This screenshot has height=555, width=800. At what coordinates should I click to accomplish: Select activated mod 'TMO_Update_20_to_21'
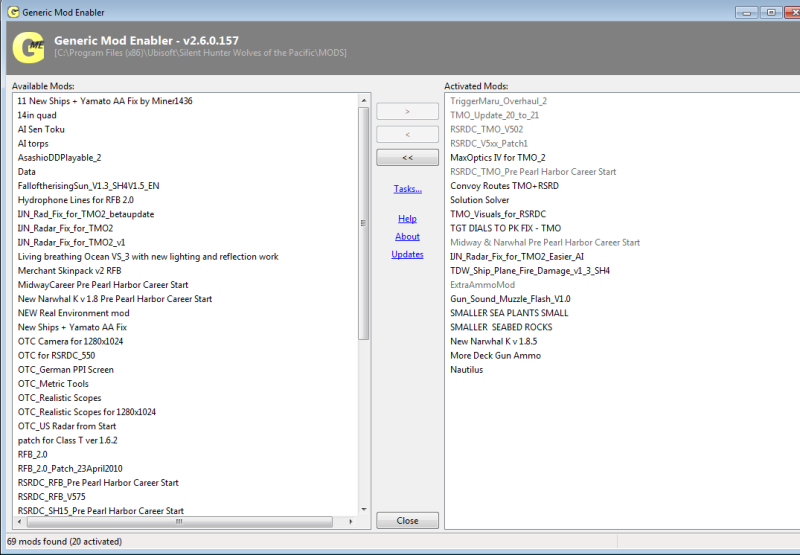pos(494,115)
